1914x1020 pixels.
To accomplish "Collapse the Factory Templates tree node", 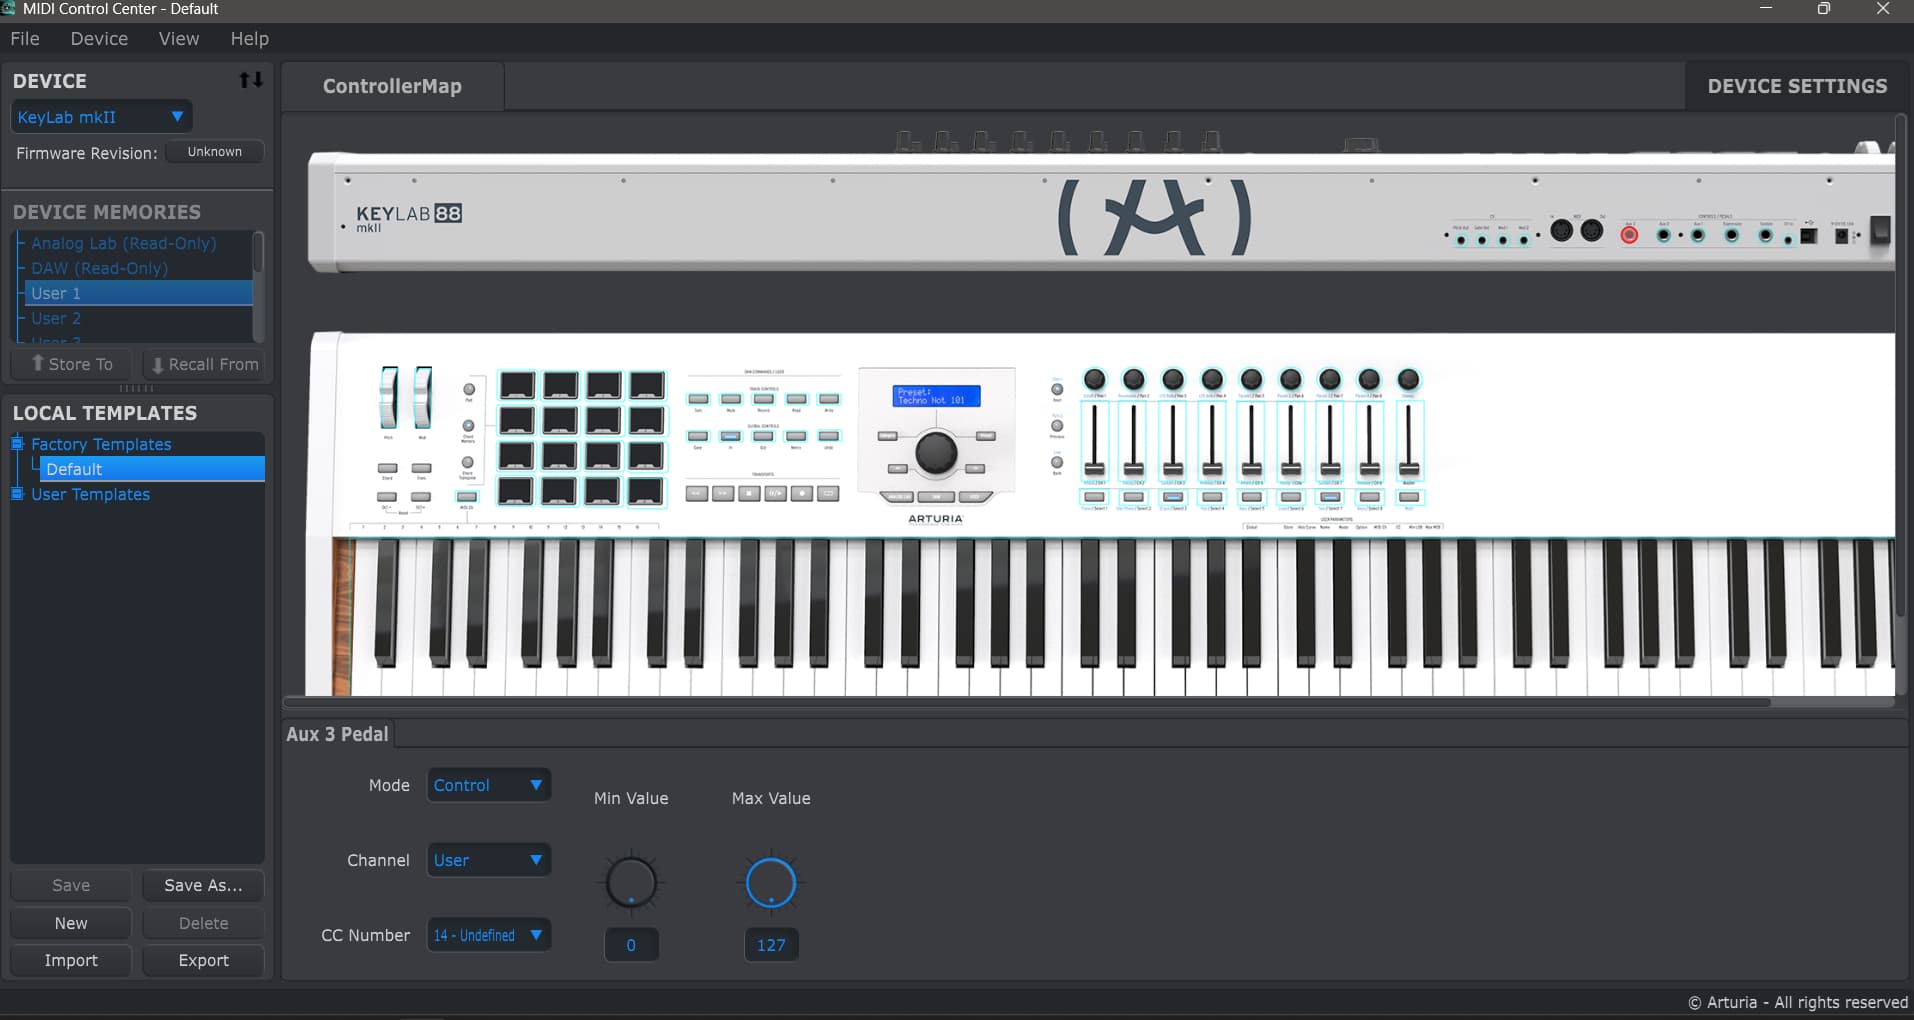I will coord(17,444).
